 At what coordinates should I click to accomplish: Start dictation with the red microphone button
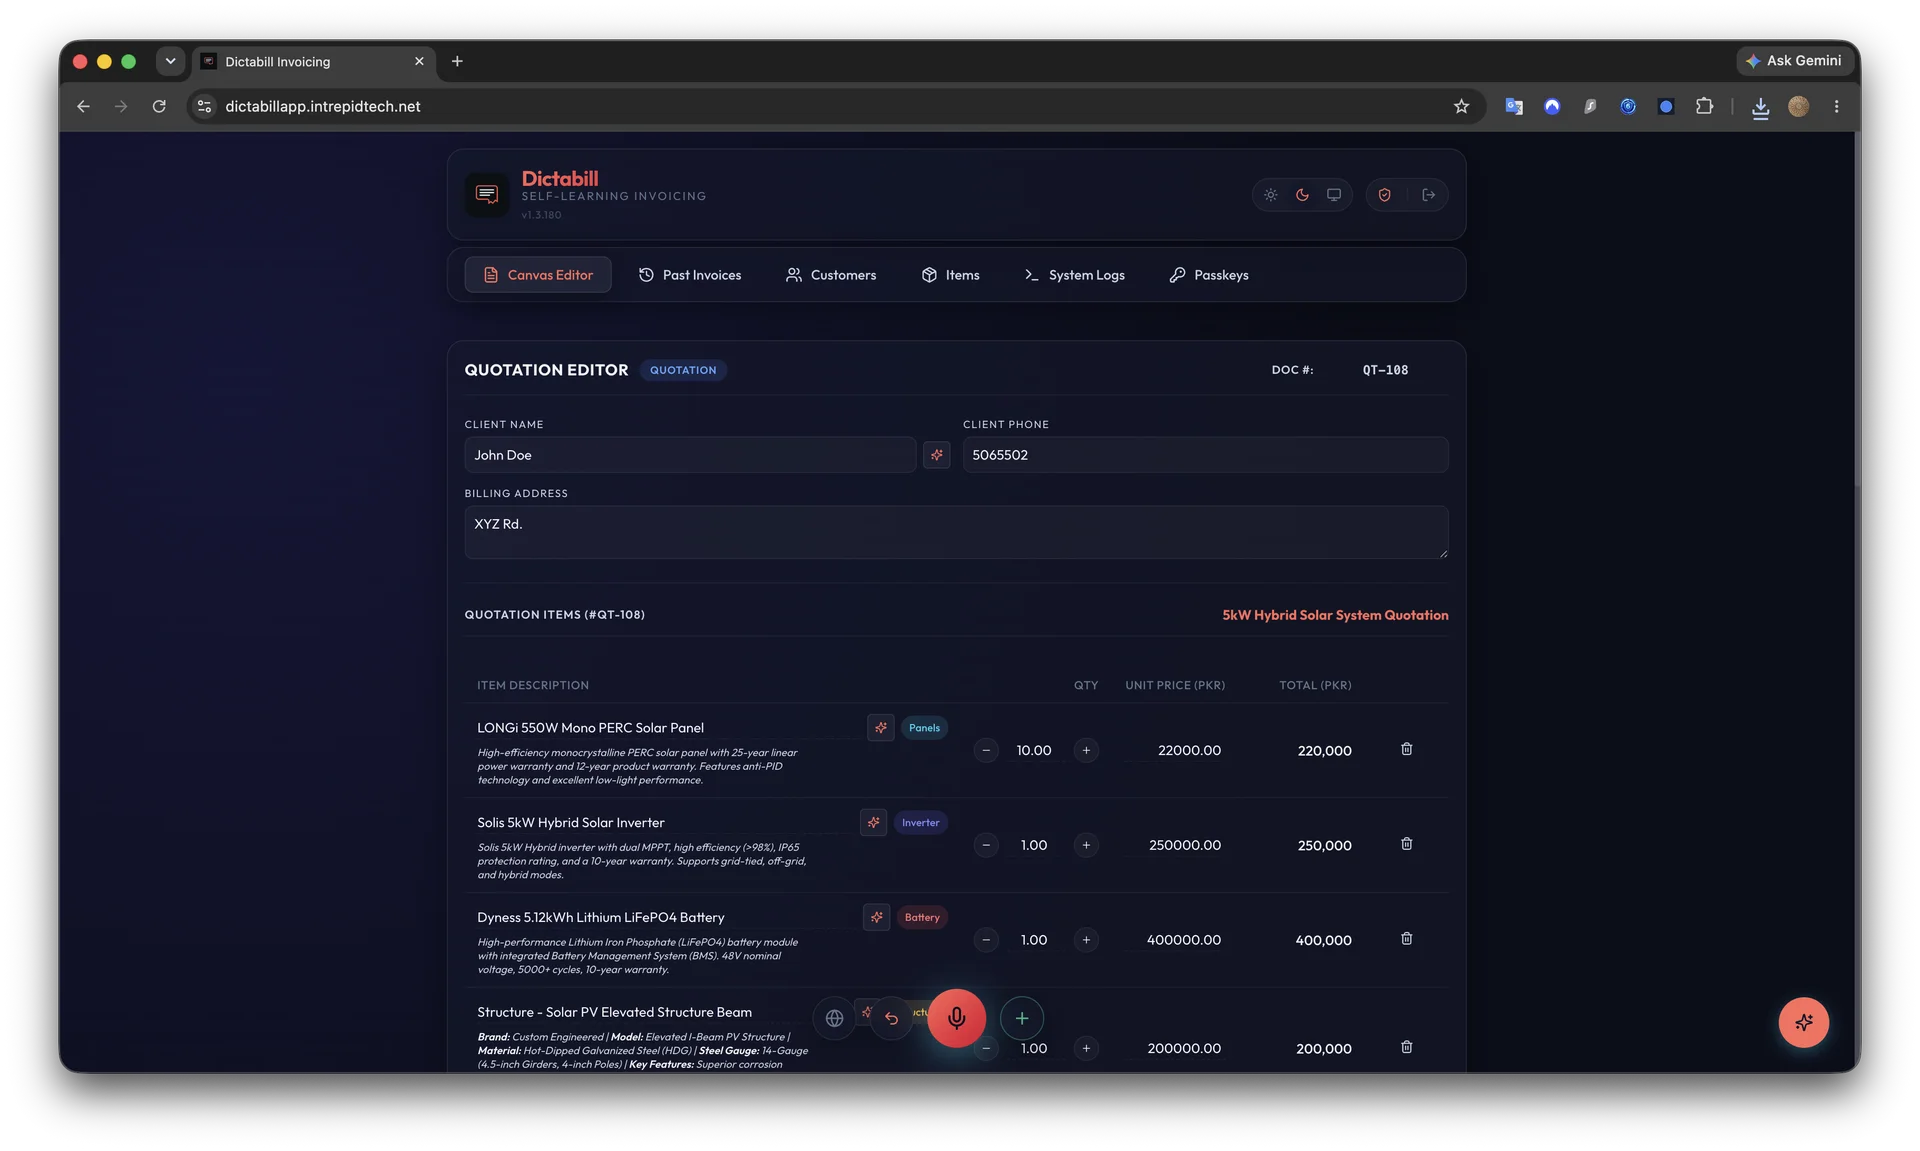pyautogui.click(x=956, y=1018)
